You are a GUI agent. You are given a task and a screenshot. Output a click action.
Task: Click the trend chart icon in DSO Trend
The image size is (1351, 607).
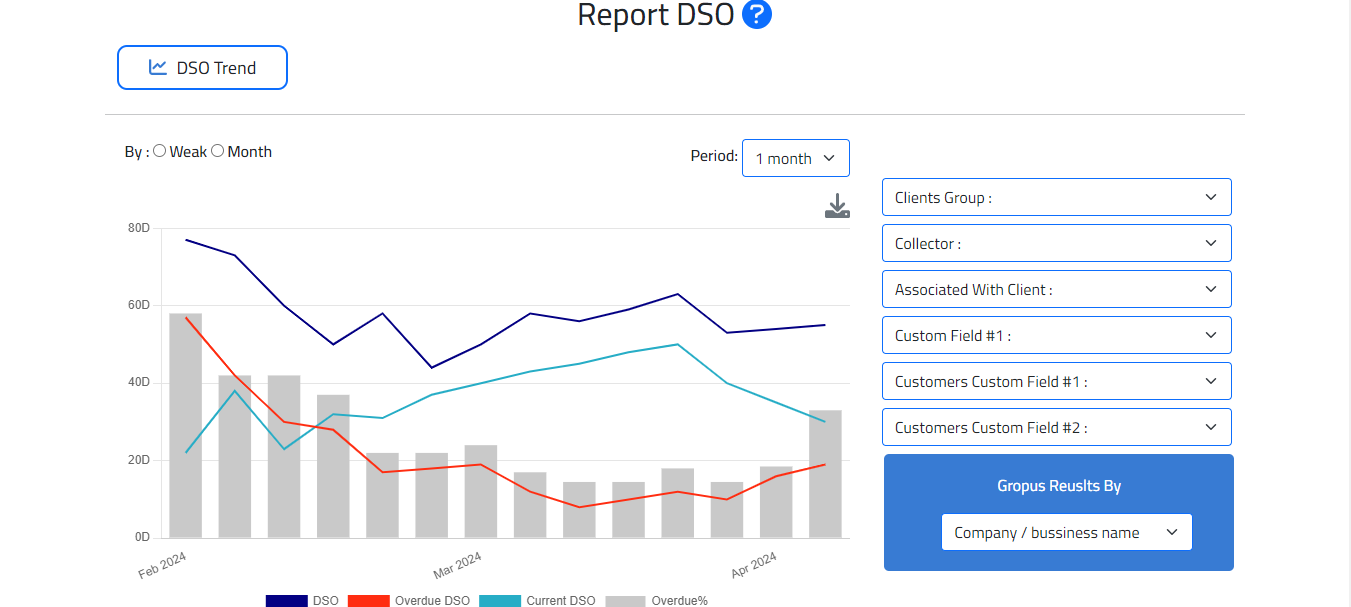pyautogui.click(x=158, y=68)
